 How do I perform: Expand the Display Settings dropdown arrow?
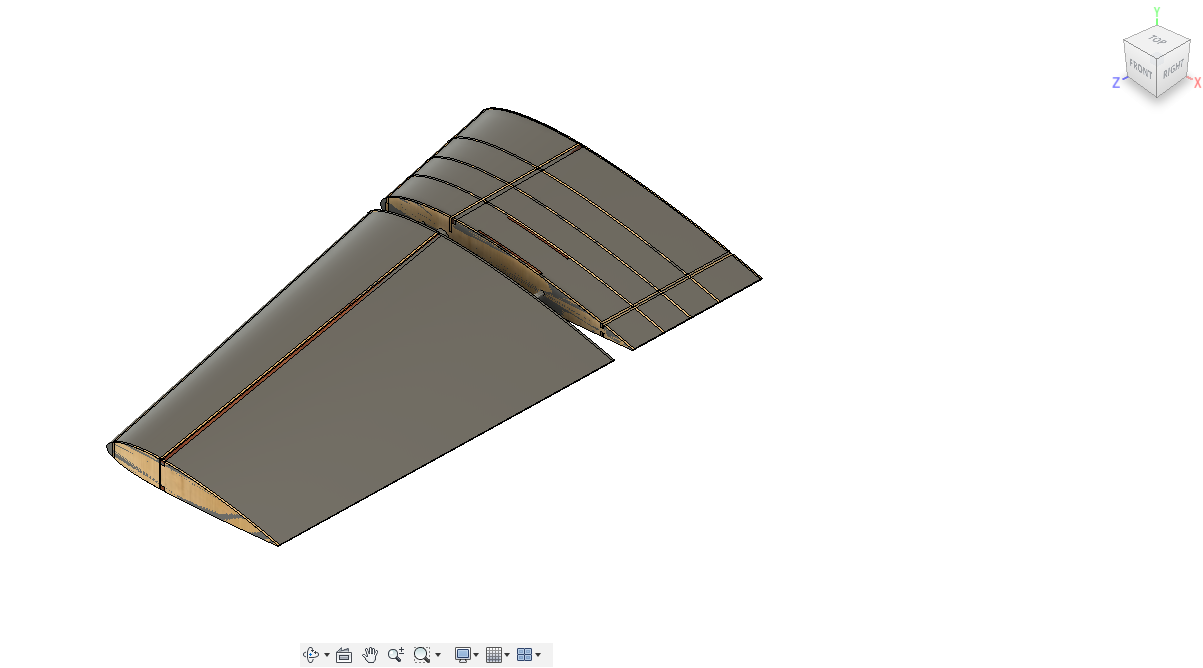[476, 656]
